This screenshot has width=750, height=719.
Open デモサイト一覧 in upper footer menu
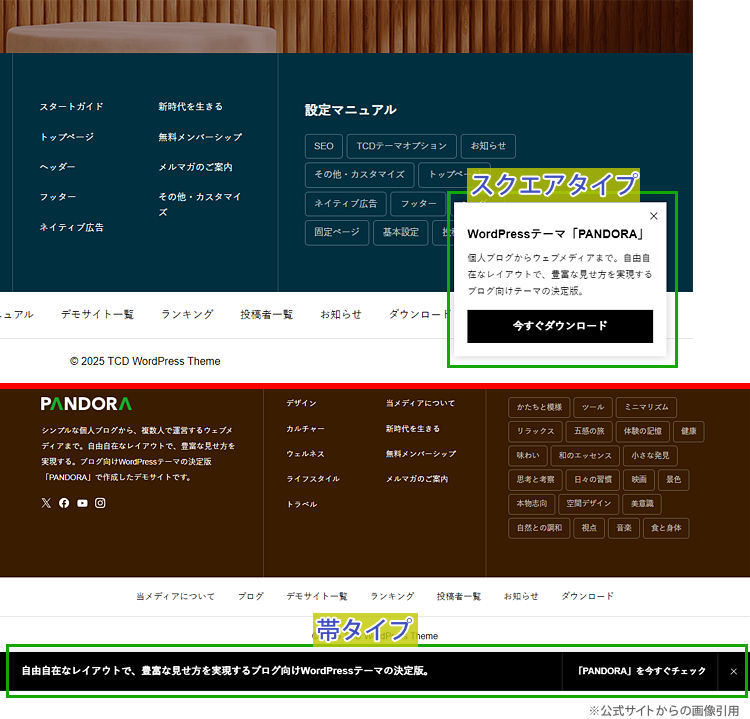[97, 314]
